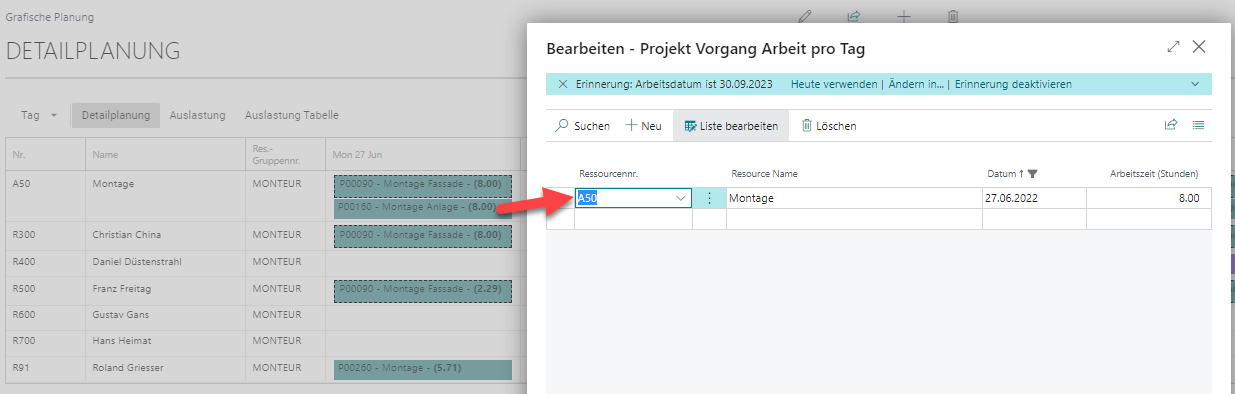The height and width of the screenshot is (394, 1235).
Task: Sort by the Datum column header
Action: pos(1012,174)
